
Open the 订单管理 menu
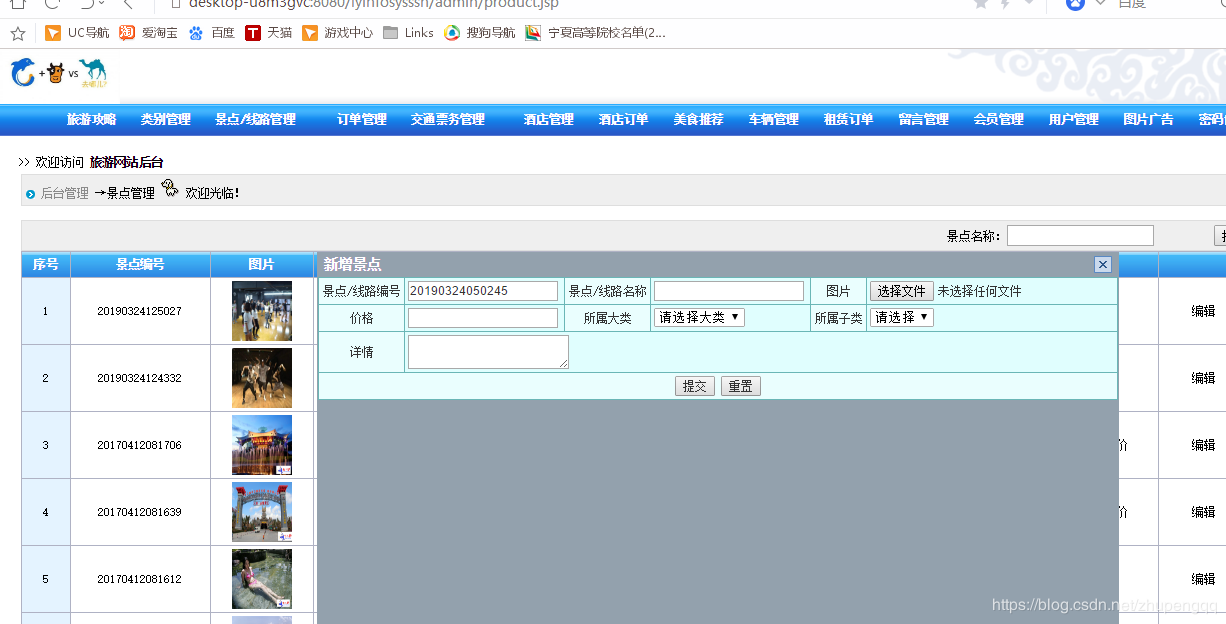pyautogui.click(x=361, y=119)
